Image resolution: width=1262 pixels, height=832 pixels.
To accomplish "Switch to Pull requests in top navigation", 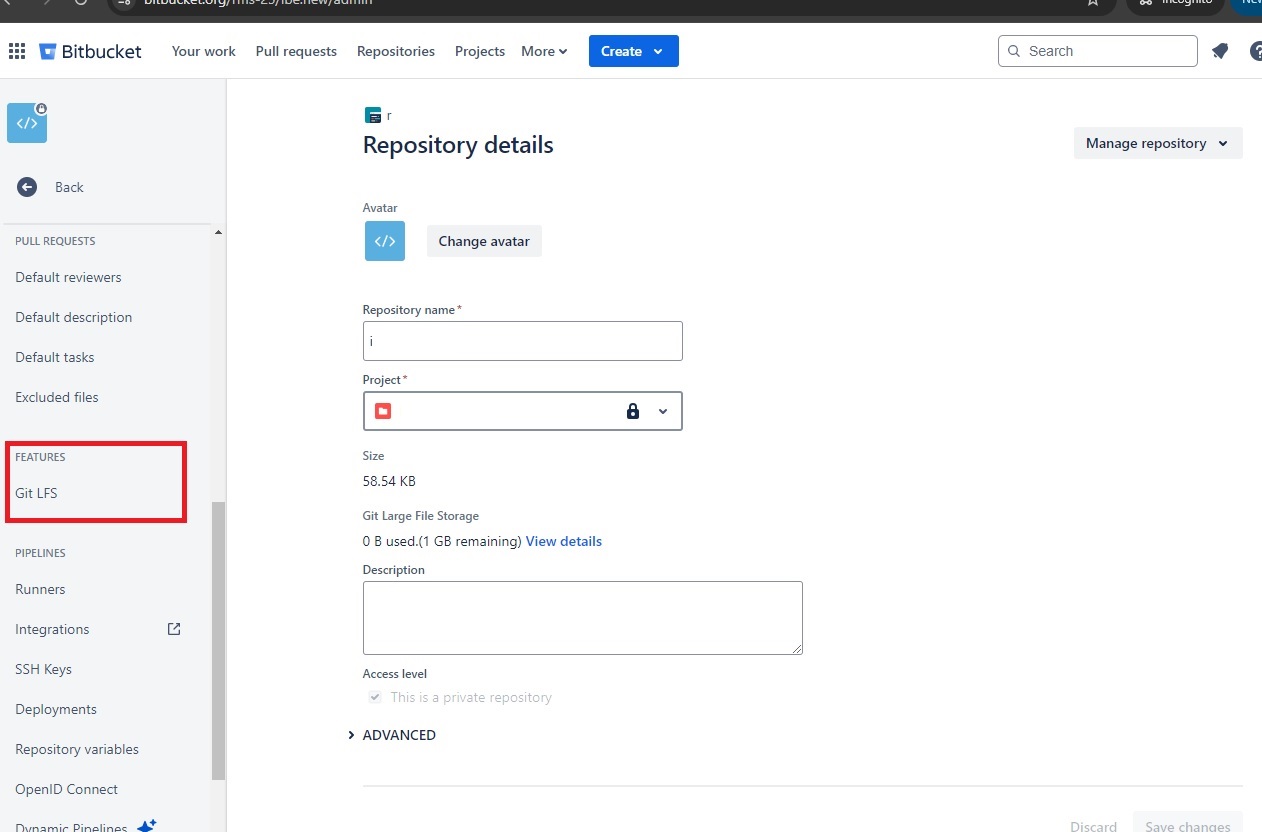I will (x=296, y=50).
